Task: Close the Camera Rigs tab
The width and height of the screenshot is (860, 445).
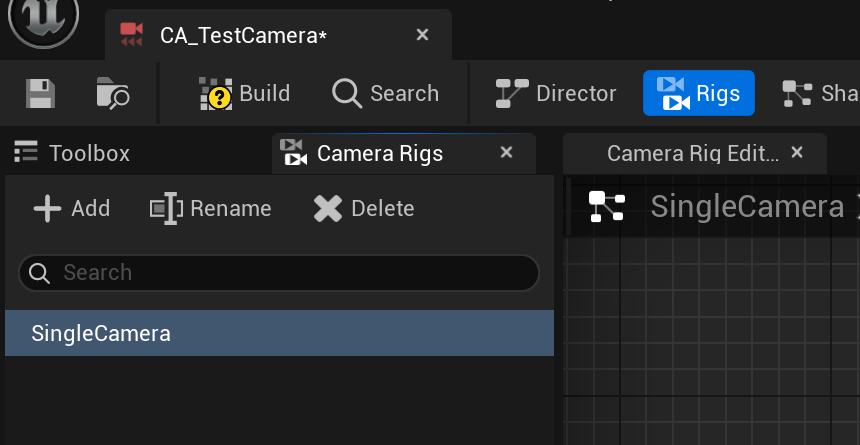Action: pyautogui.click(x=506, y=152)
